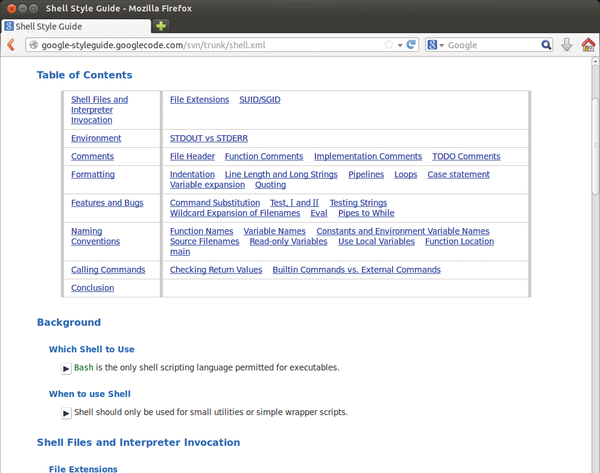600x473 pixels.
Task: Open the Eval link
Action: coord(319,213)
